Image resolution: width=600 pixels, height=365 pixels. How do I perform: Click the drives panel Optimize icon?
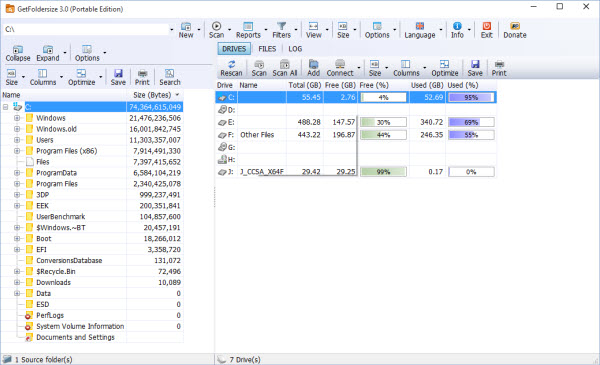[x=445, y=64]
